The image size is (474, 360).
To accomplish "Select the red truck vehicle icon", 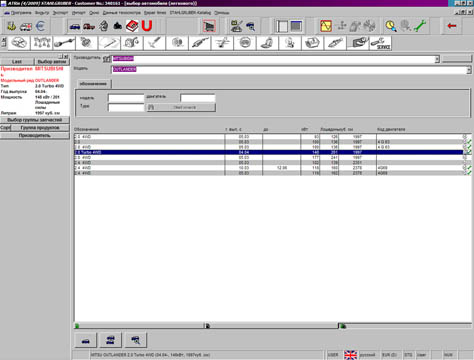I will point(89,26).
